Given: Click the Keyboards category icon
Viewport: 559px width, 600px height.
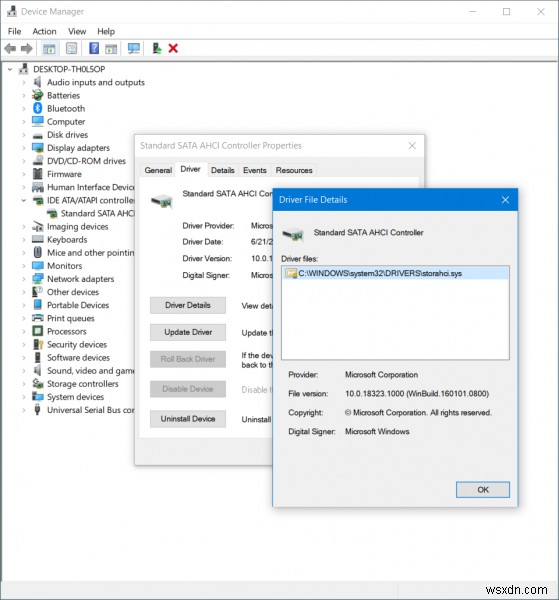Looking at the screenshot, I should (x=38, y=240).
